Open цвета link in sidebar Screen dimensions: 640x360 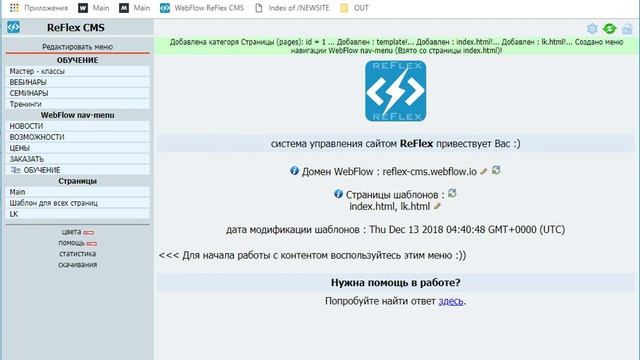coord(71,232)
